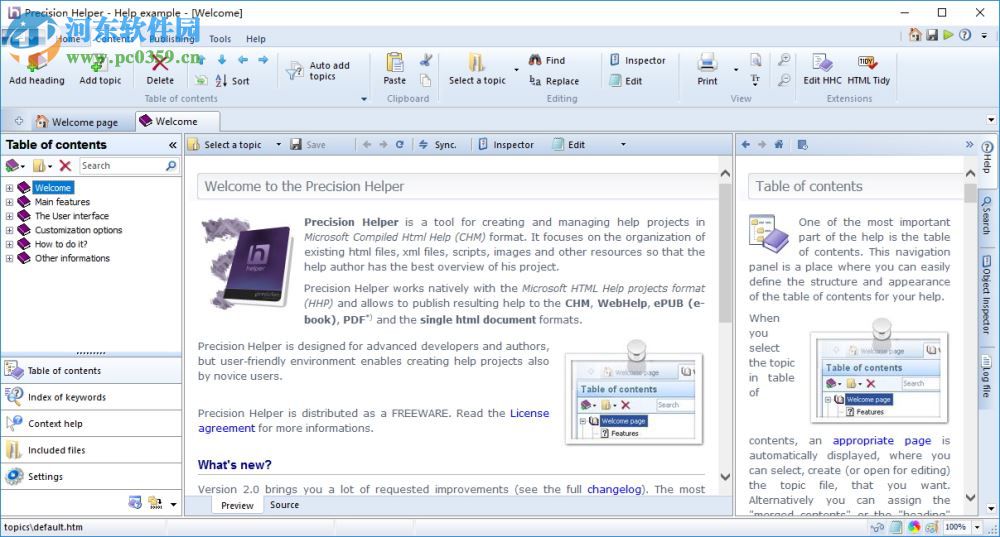Collapse the Table of contents panel

172,145
